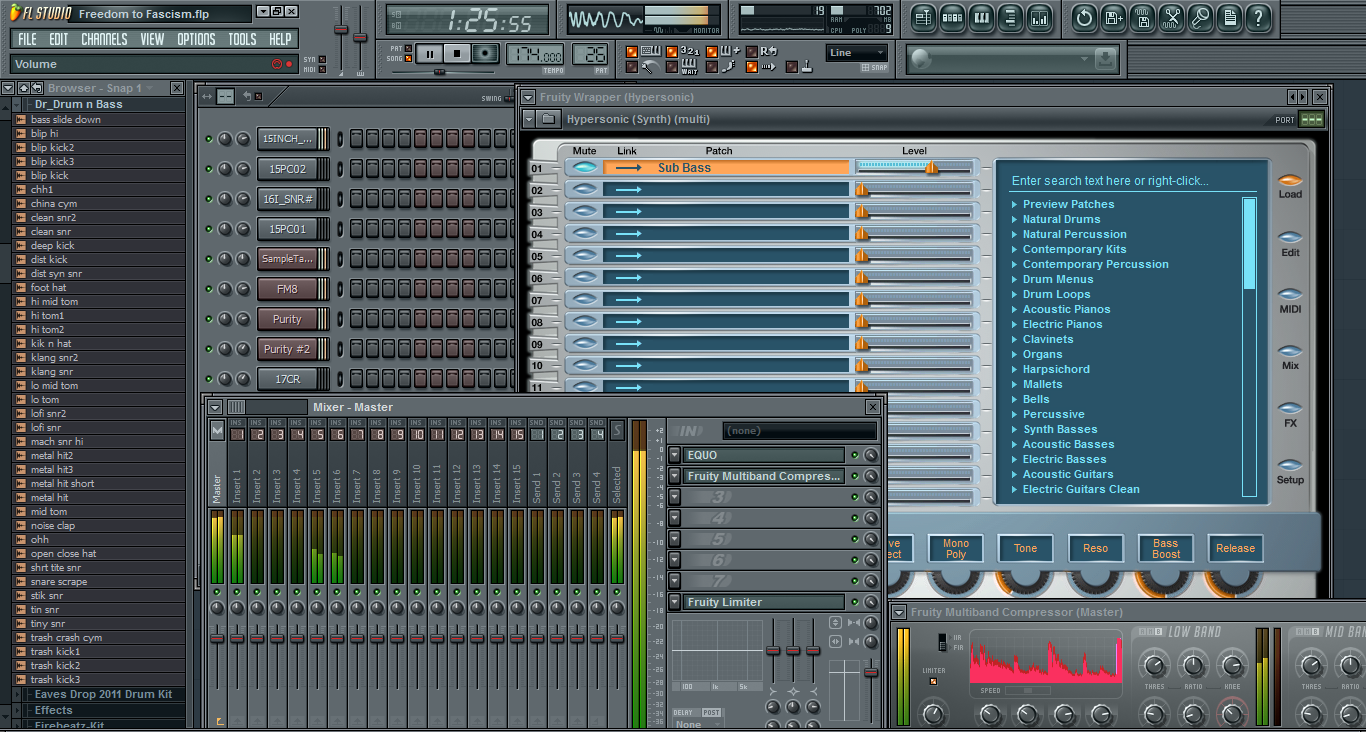The width and height of the screenshot is (1366, 732).
Task: Click the Bass Boost button in Hypersonic
Action: (x=1166, y=548)
